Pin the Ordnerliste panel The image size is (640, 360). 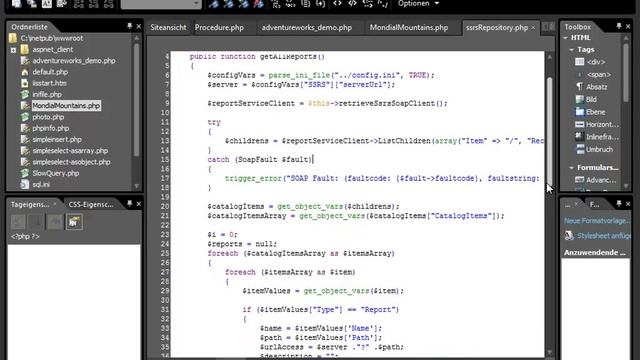[x=129, y=26]
